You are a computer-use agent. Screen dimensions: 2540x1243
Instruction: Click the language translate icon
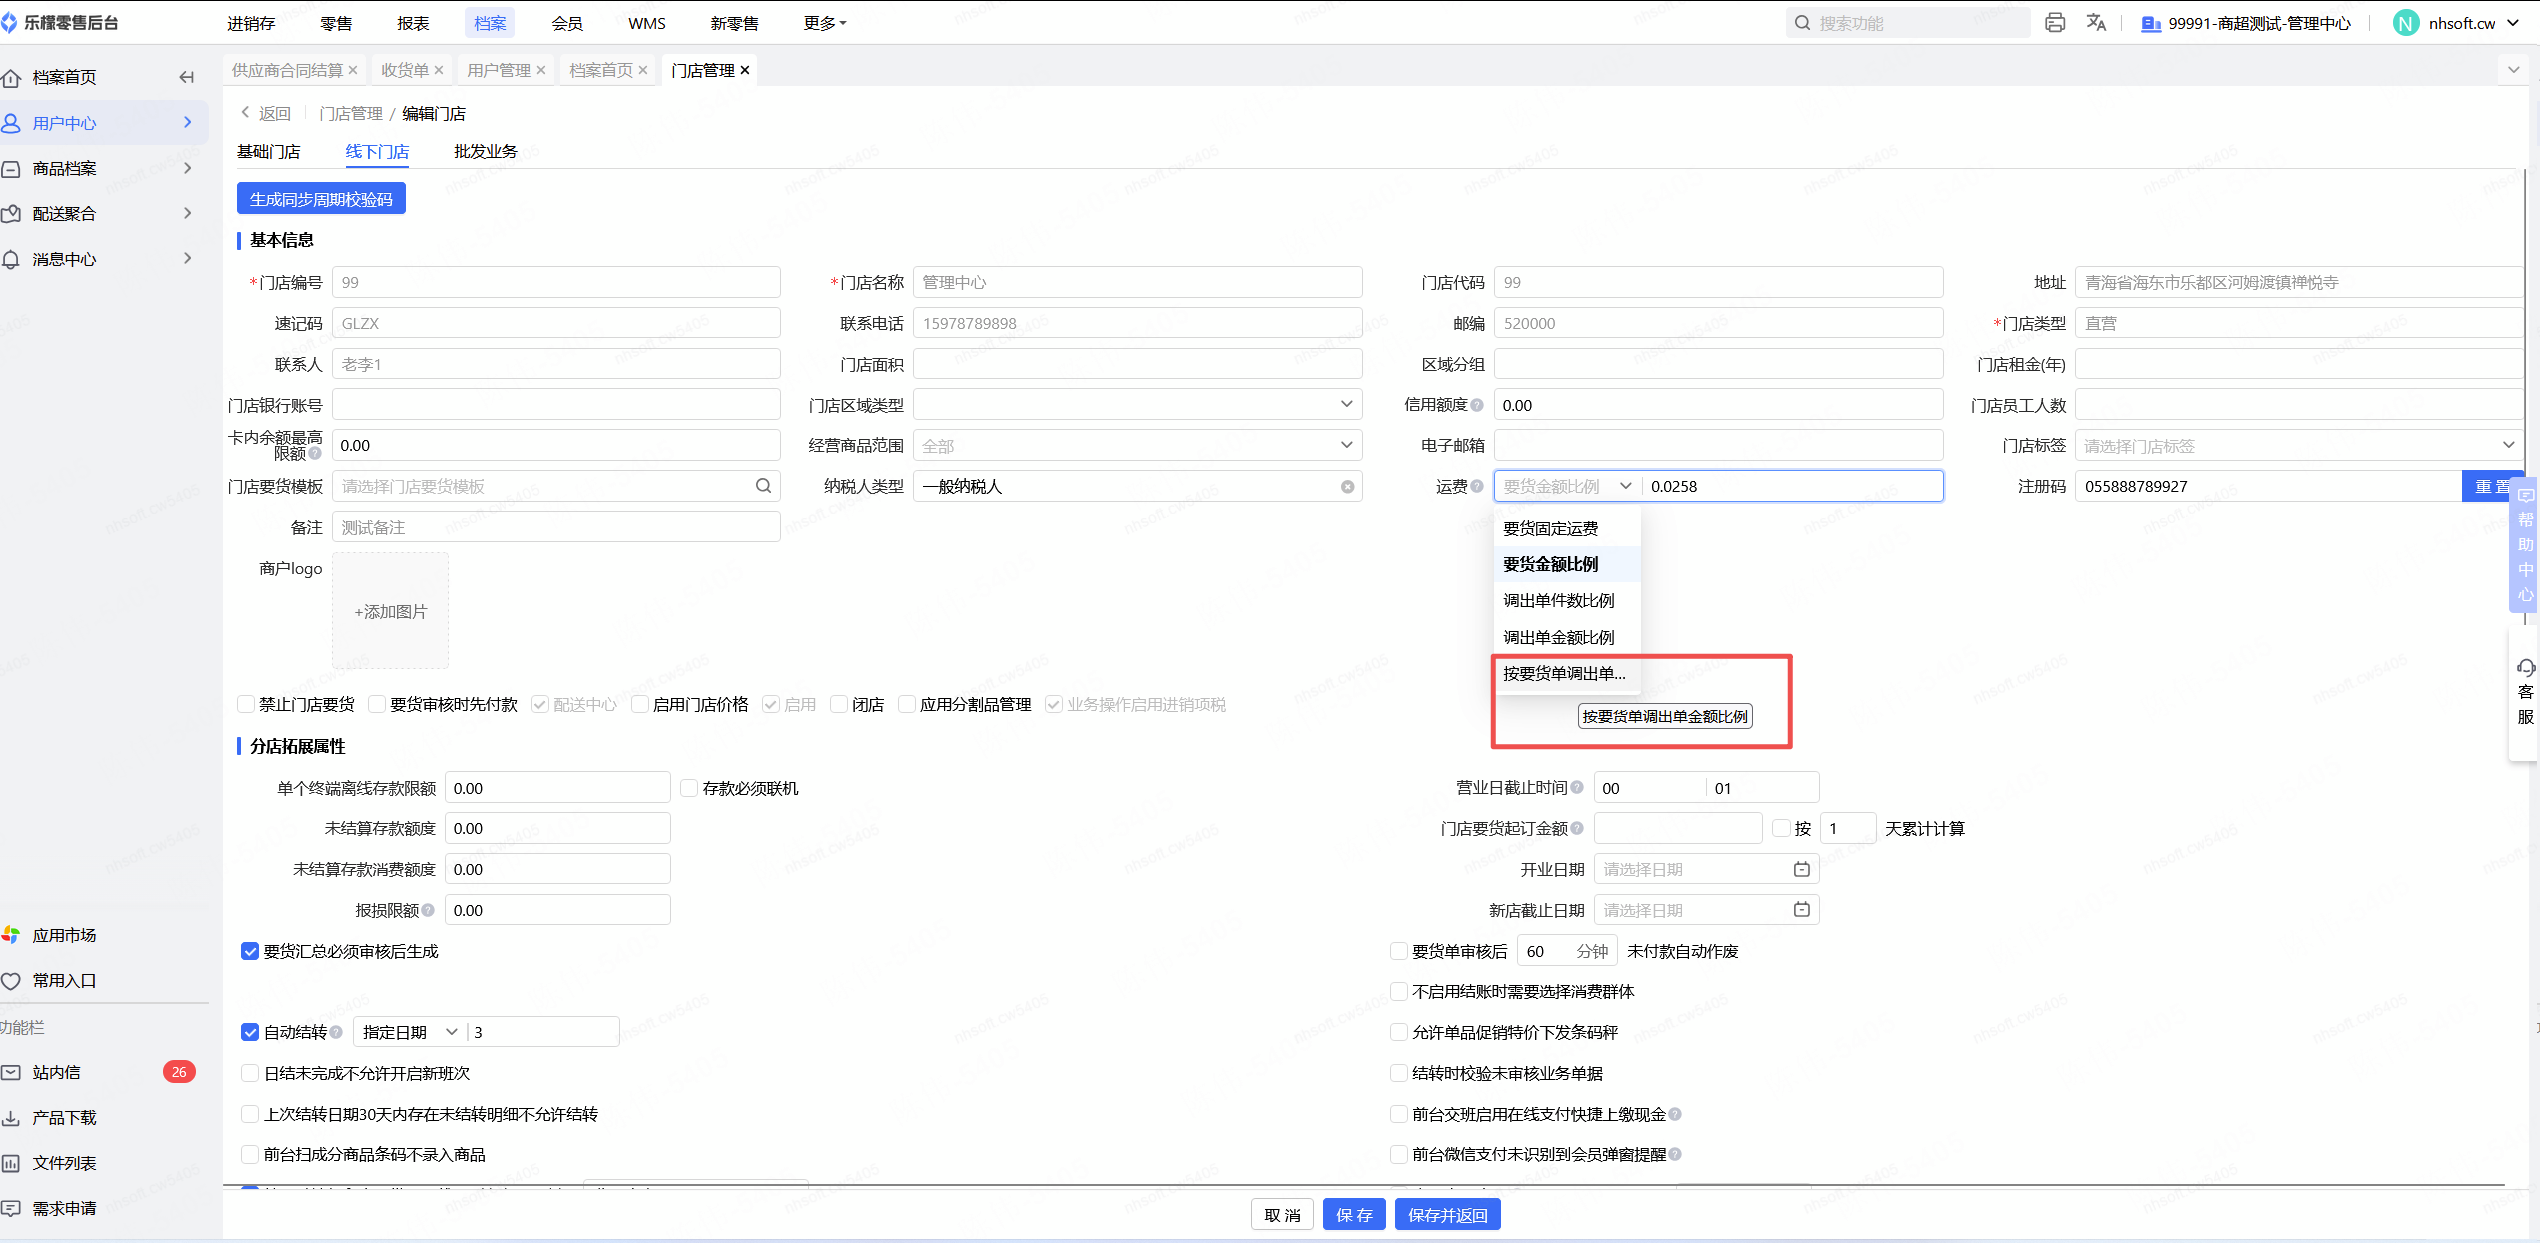[2096, 22]
